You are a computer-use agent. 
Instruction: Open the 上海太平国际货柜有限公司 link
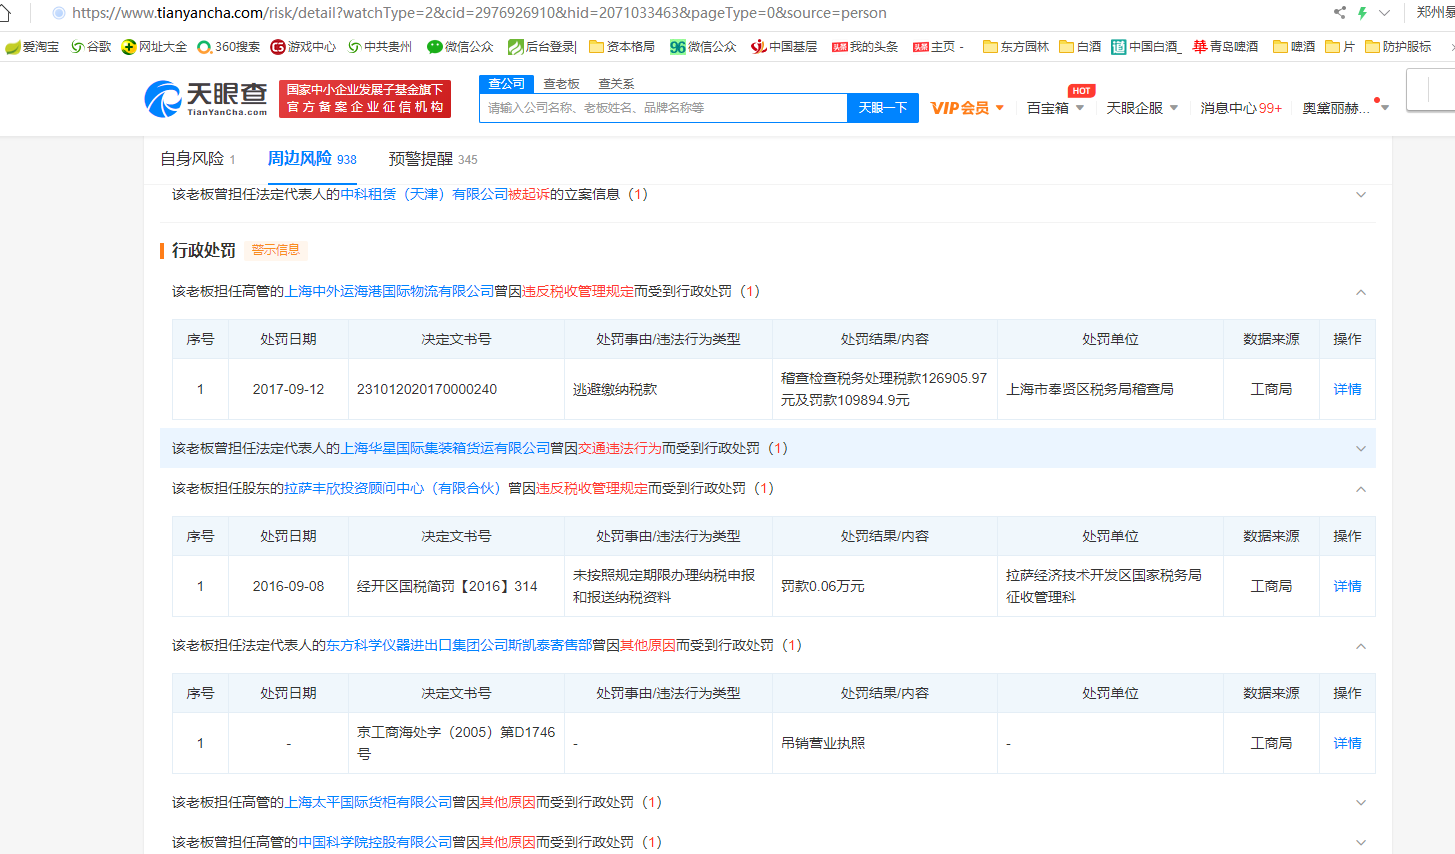coord(369,802)
